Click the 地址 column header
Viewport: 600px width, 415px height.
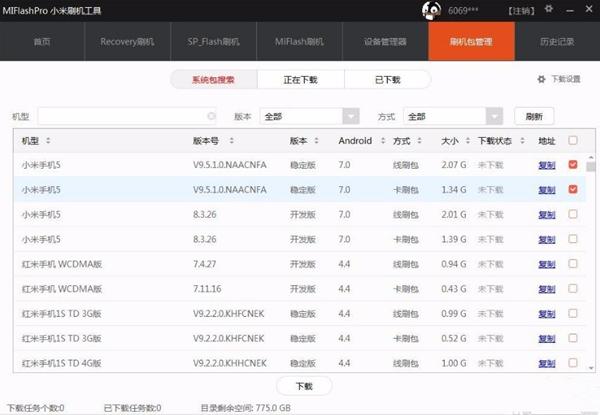[546, 141]
